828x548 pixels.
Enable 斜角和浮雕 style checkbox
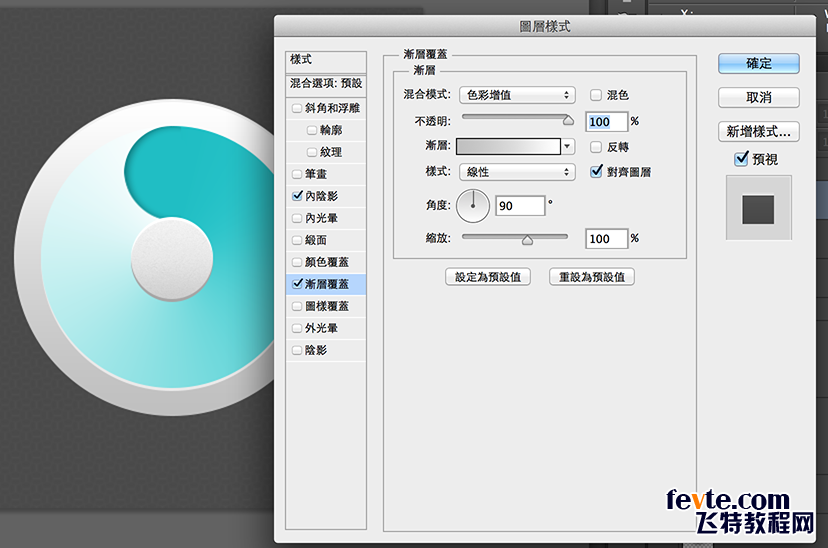click(x=297, y=108)
